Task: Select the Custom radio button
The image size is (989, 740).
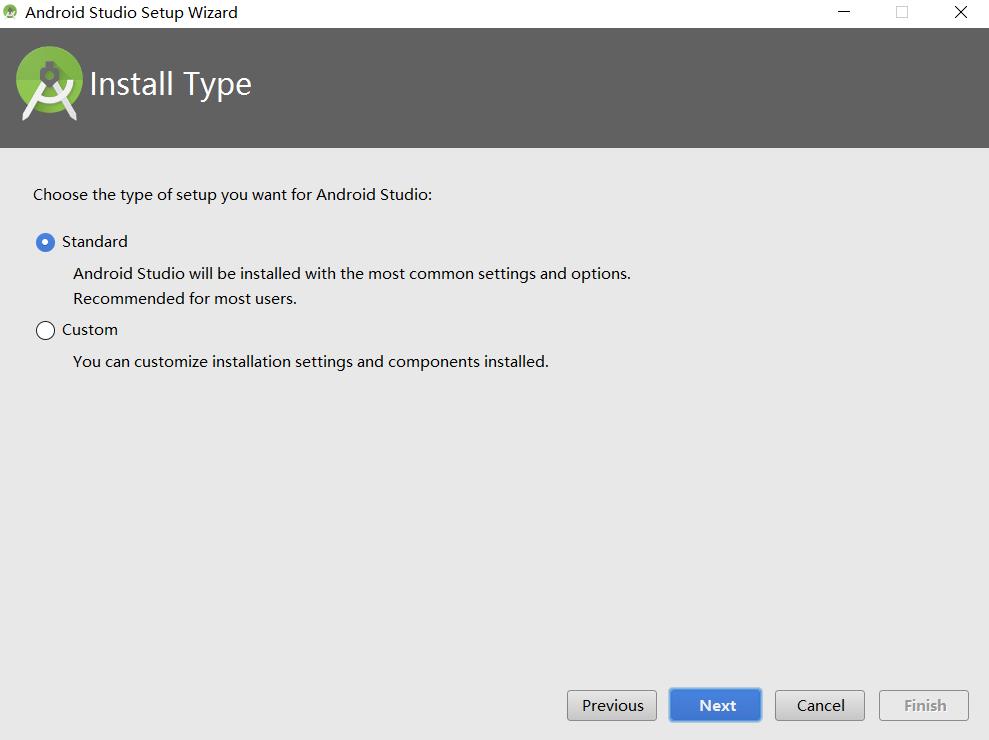Action: tap(45, 330)
